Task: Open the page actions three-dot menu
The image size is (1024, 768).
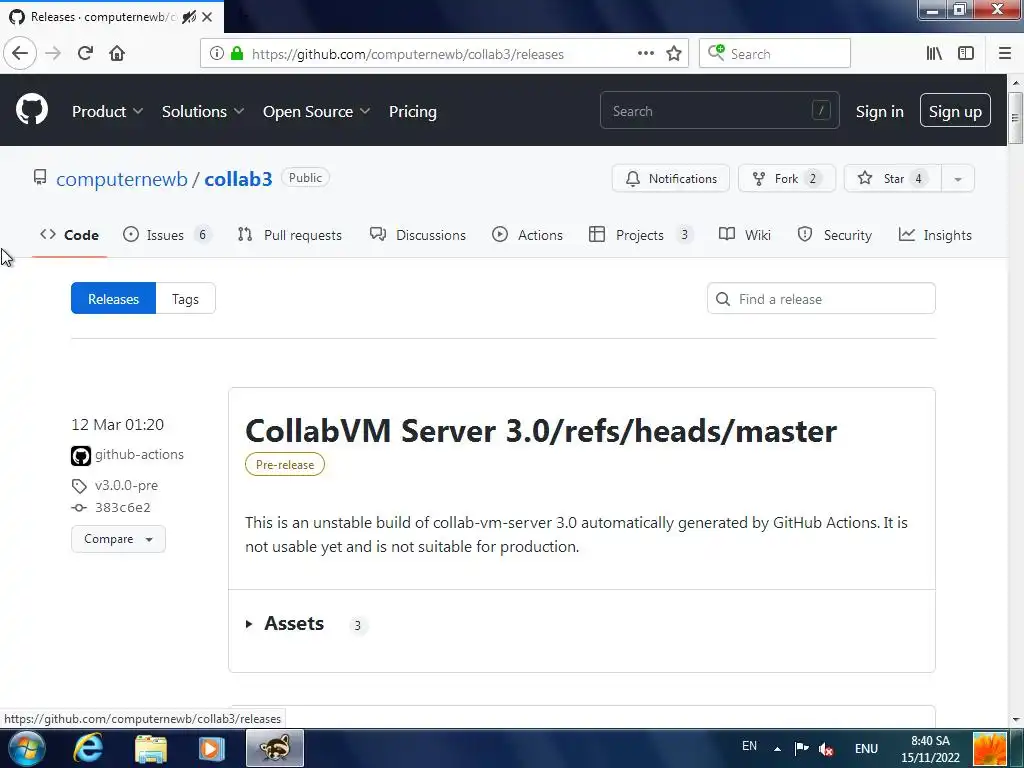Action: 646,54
